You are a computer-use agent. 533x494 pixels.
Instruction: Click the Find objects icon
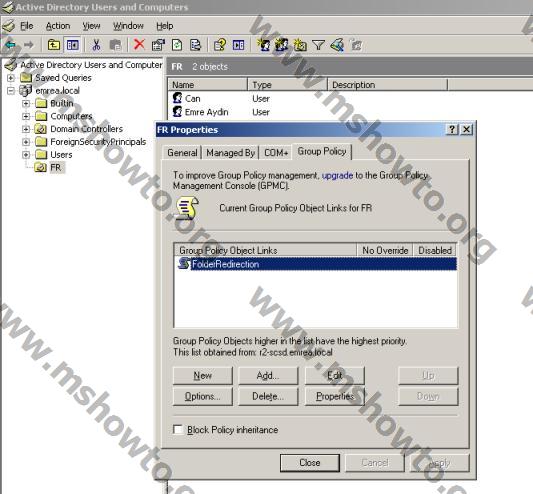337,45
